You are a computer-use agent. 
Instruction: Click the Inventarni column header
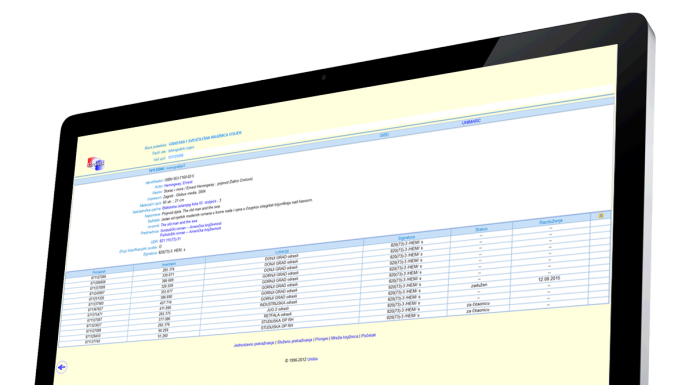coord(169,264)
